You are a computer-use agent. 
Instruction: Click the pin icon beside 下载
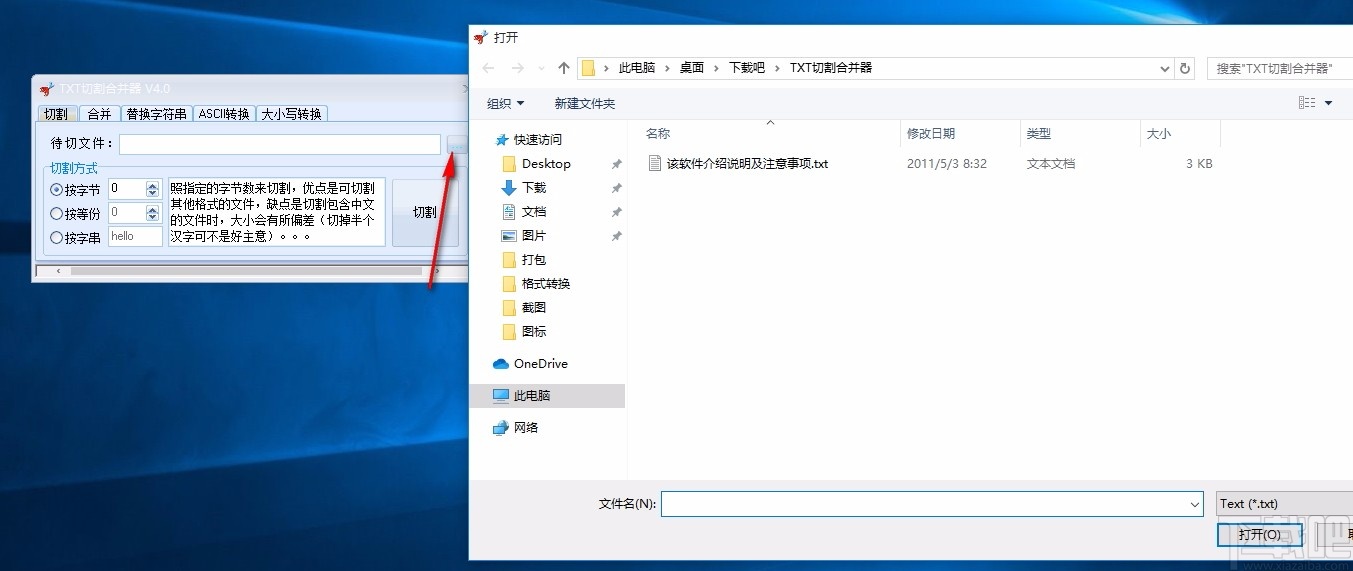click(616, 188)
